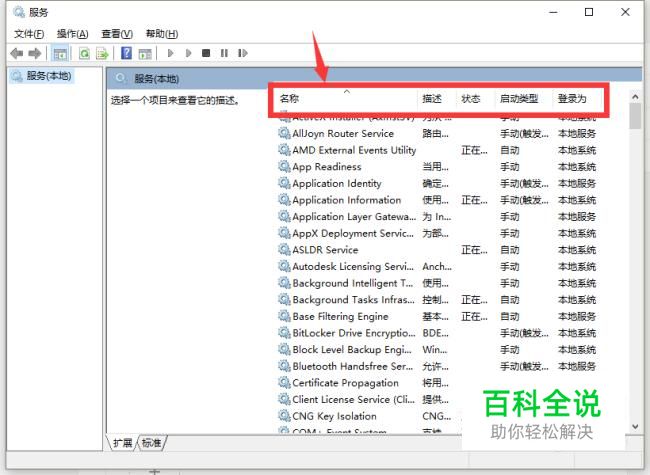The width and height of the screenshot is (650, 475).
Task: Sort by the 启动类型 column header
Action: pyautogui.click(x=523, y=99)
